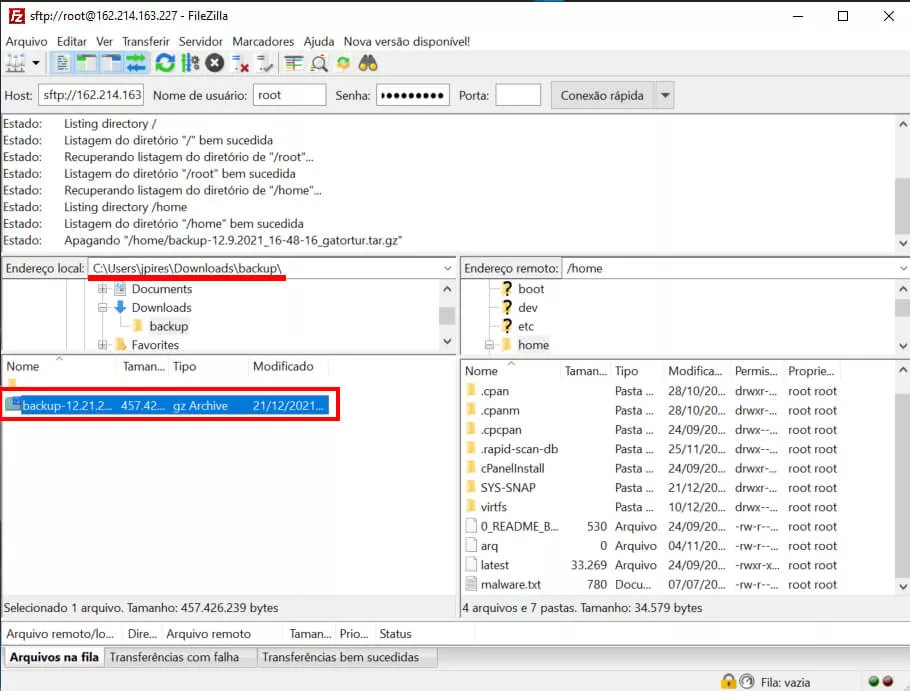Toggle processing of transfer queue
This screenshot has width=910, height=691.
[x=190, y=63]
